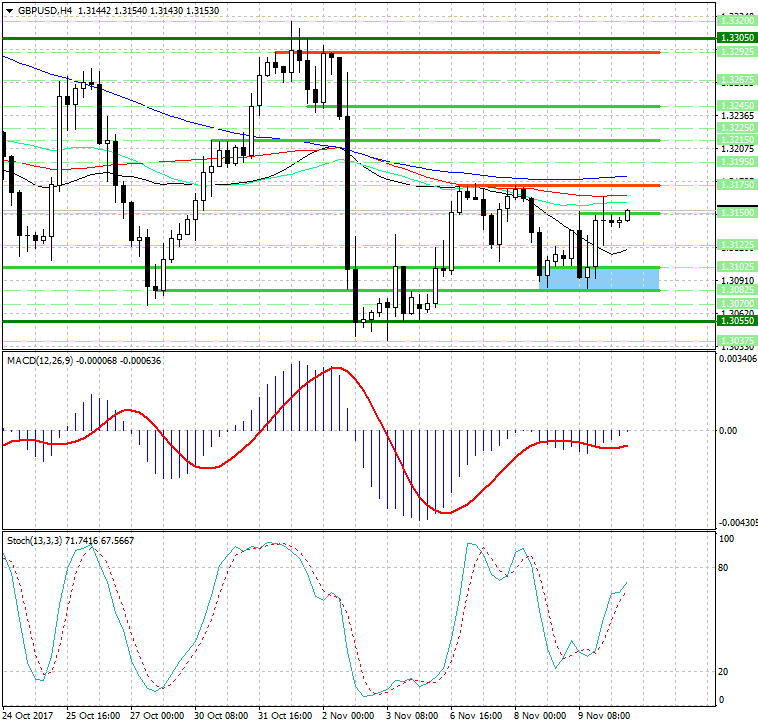Select the 1.30550 support price label
Image resolution: width=758 pixels, height=727 pixels.
735,321
